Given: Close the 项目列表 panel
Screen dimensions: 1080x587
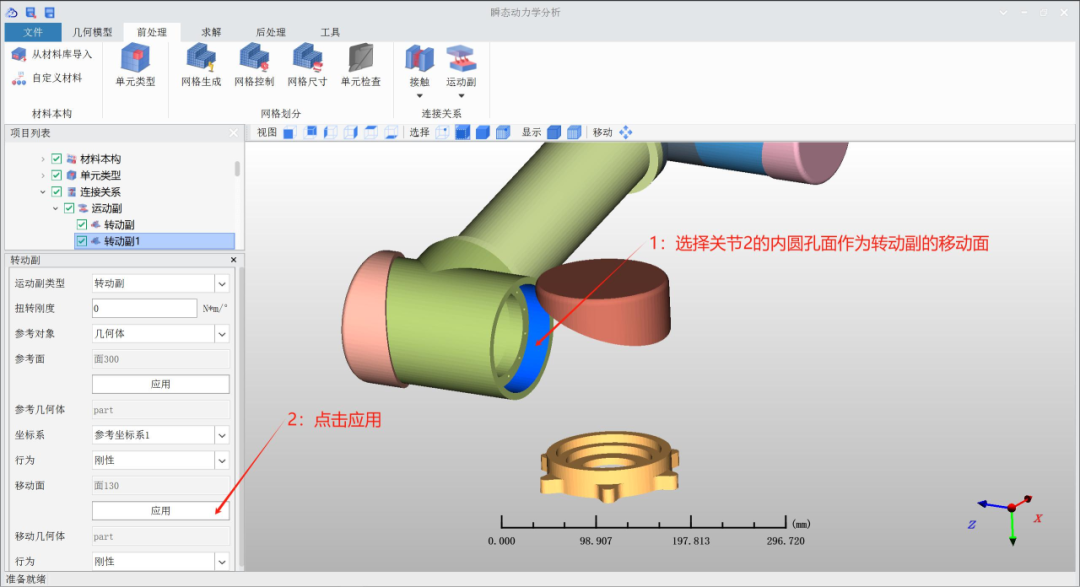Looking at the screenshot, I should [233, 133].
